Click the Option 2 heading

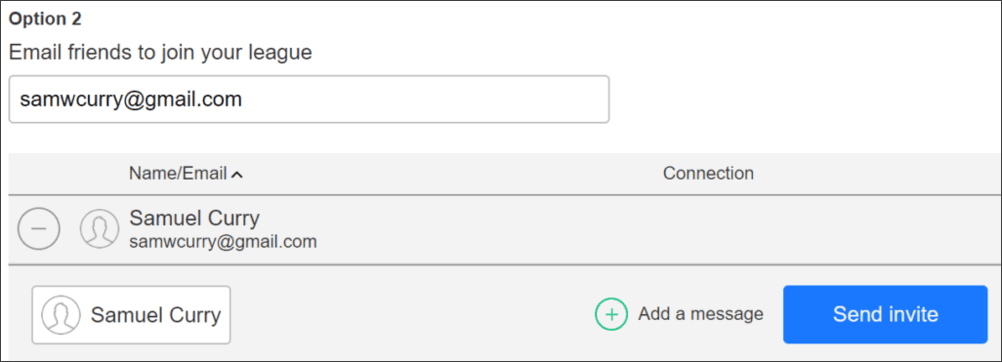45,19
